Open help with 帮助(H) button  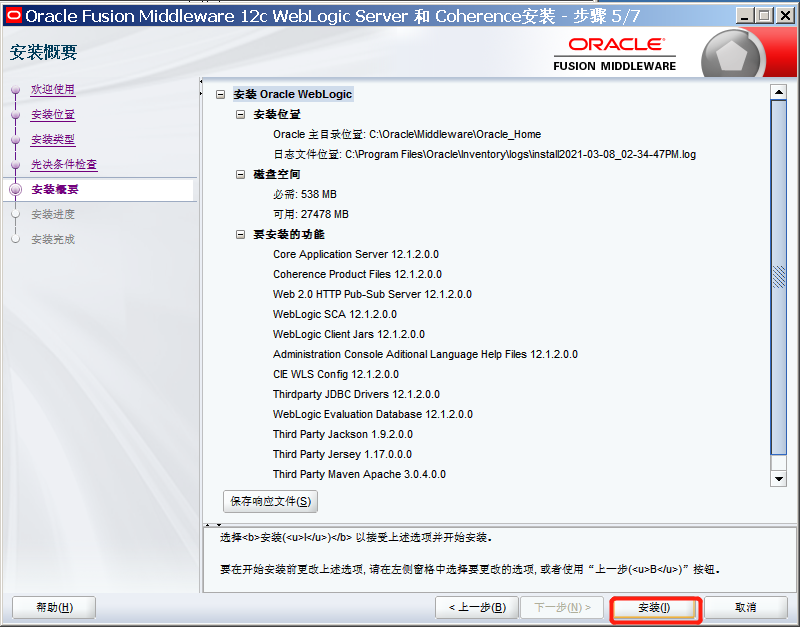[x=54, y=608]
